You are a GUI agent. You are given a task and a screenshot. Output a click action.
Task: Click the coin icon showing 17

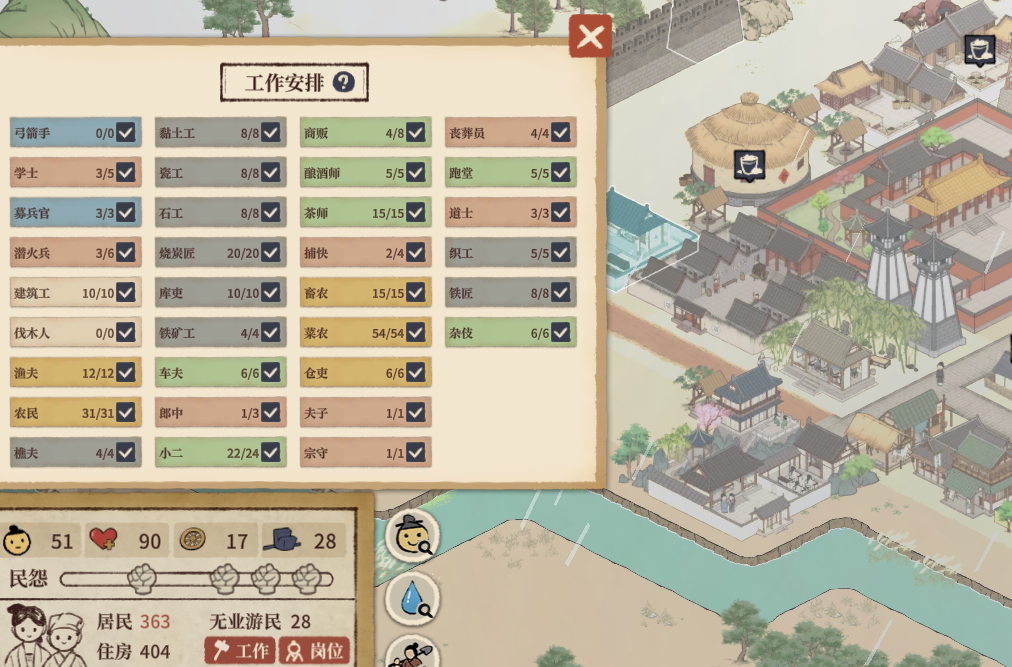pyautogui.click(x=192, y=539)
